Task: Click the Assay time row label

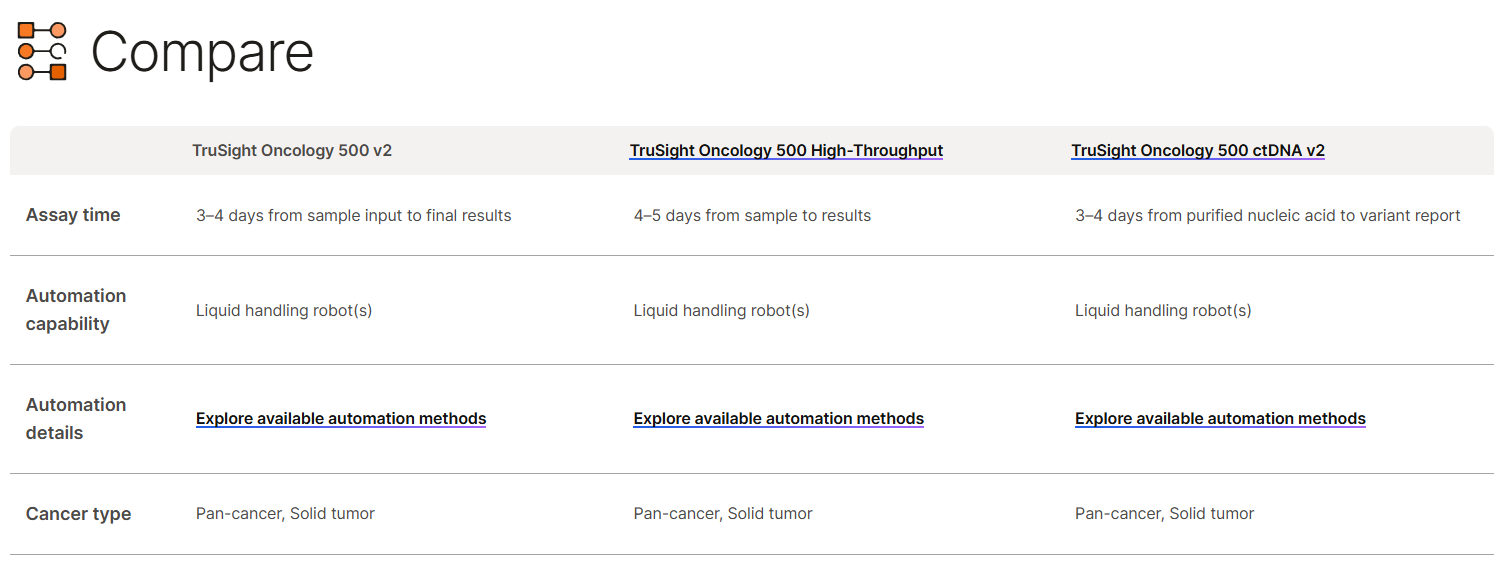Action: point(73,215)
